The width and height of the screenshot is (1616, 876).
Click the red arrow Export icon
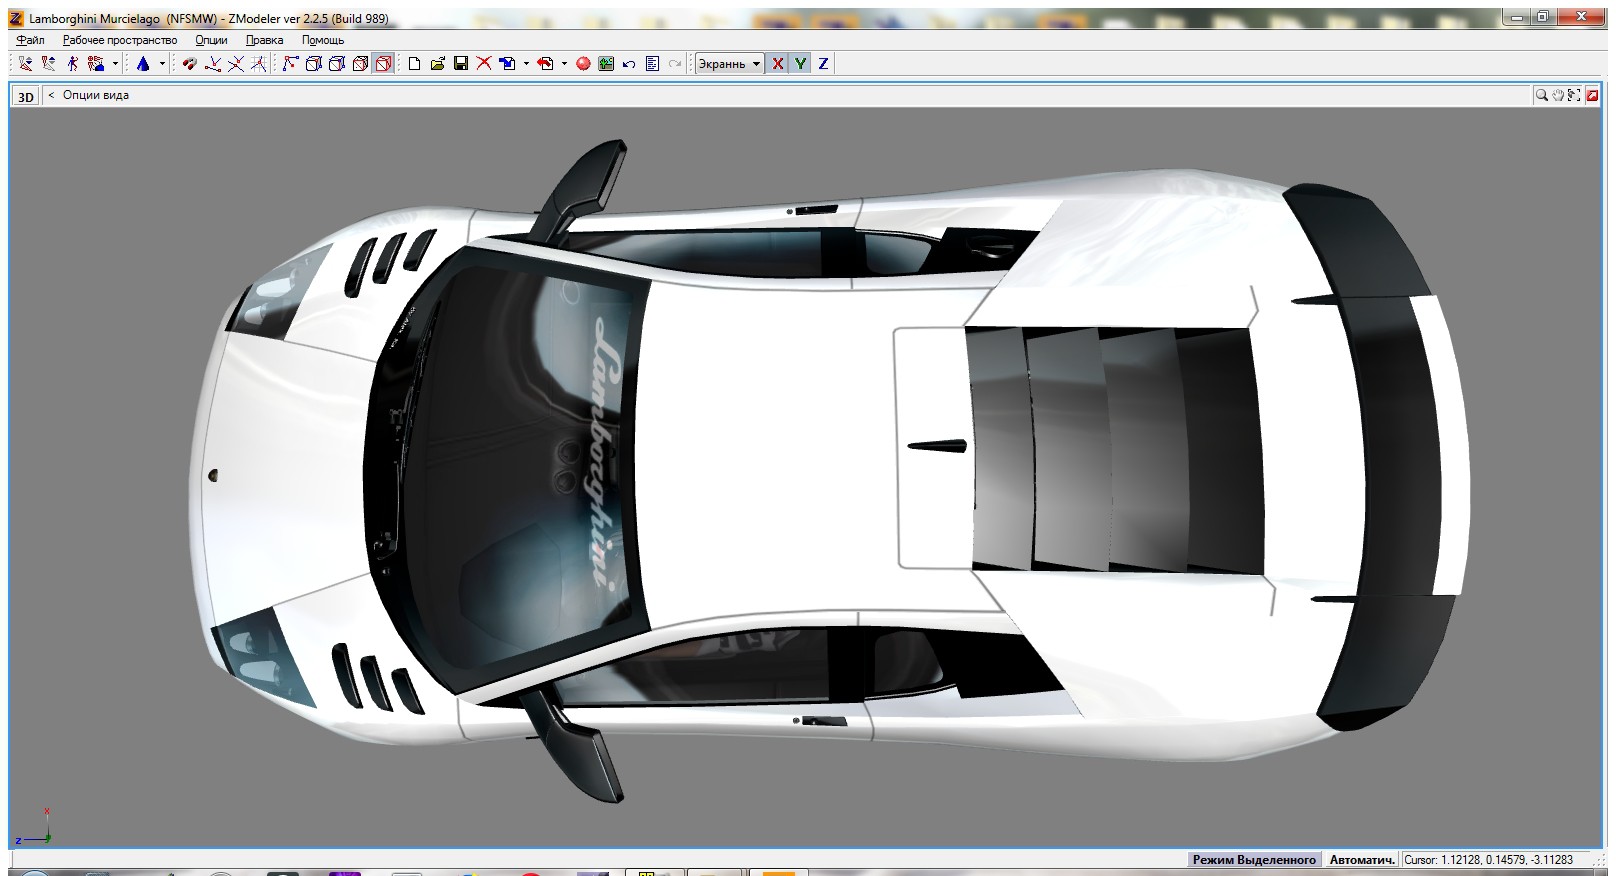546,64
